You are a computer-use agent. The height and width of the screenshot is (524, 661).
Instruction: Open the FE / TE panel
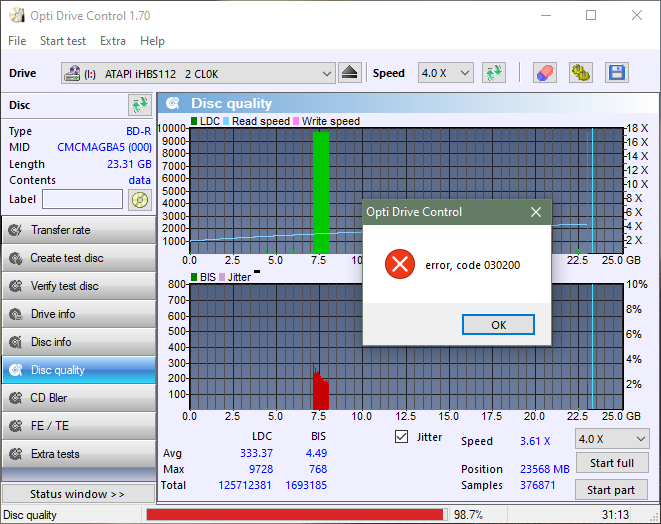click(x=79, y=426)
